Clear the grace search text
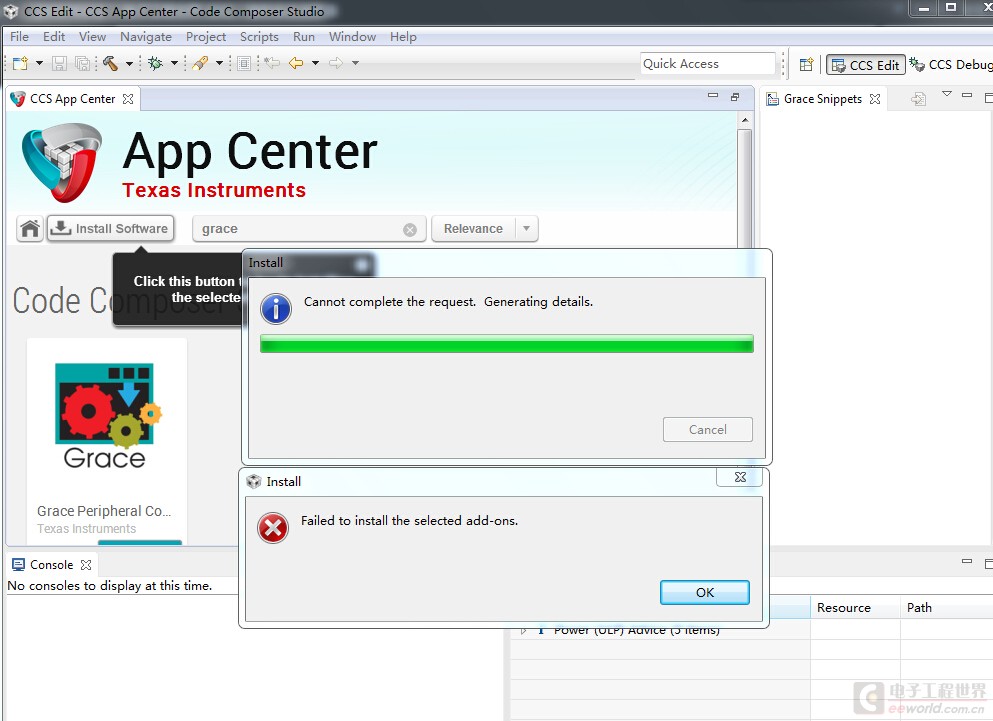This screenshot has width=993, height=721. click(410, 229)
